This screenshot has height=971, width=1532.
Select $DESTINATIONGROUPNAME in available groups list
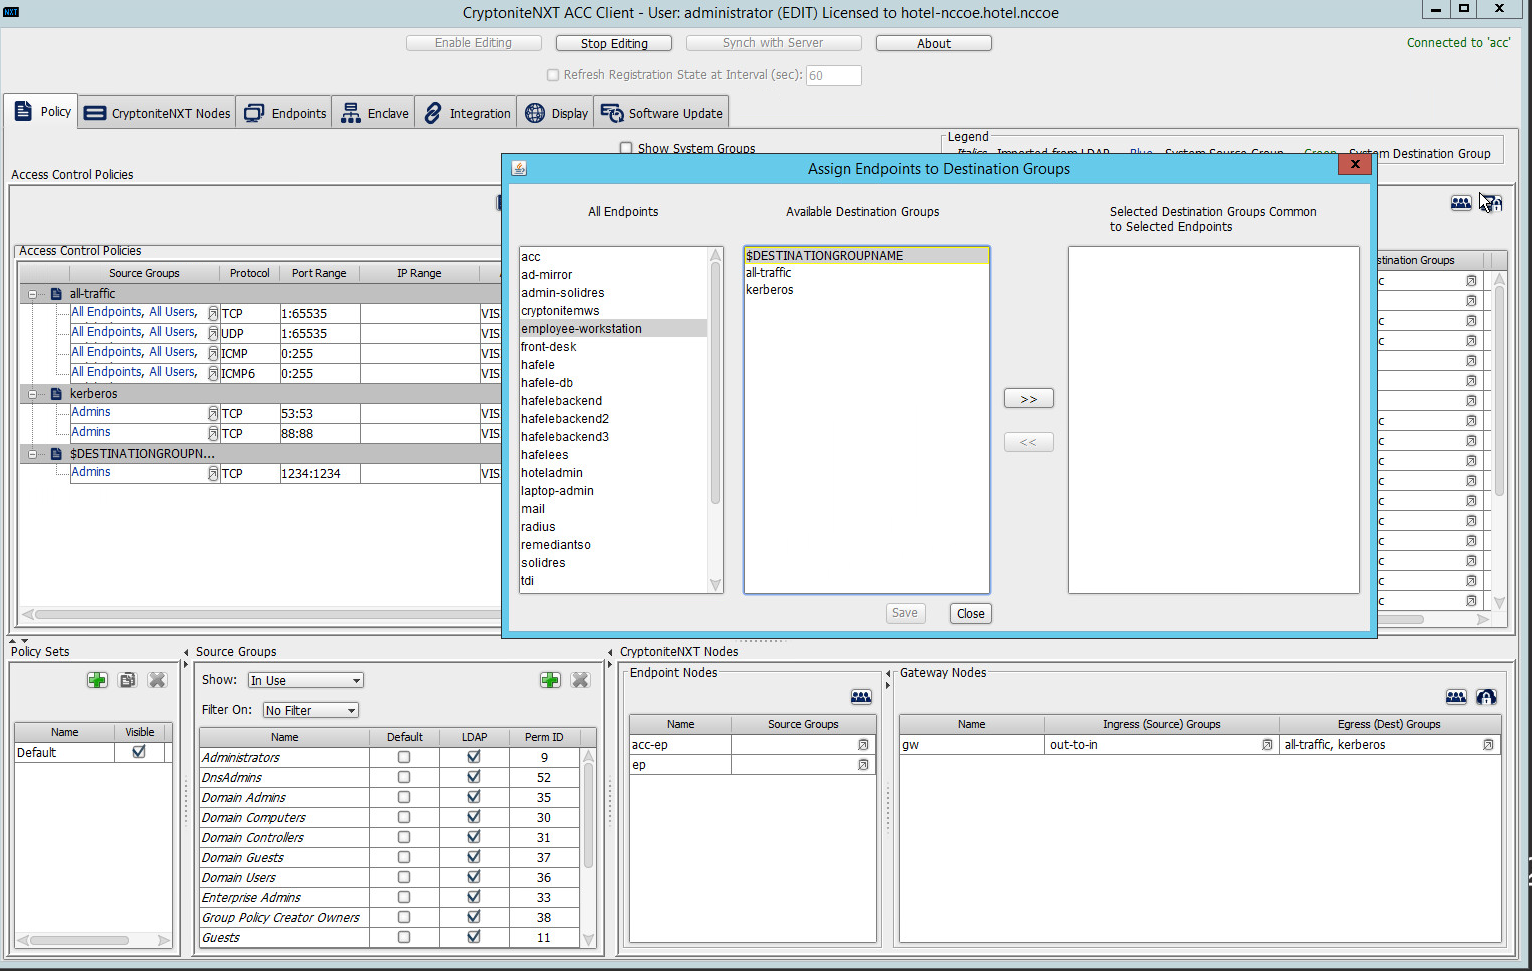pos(866,256)
